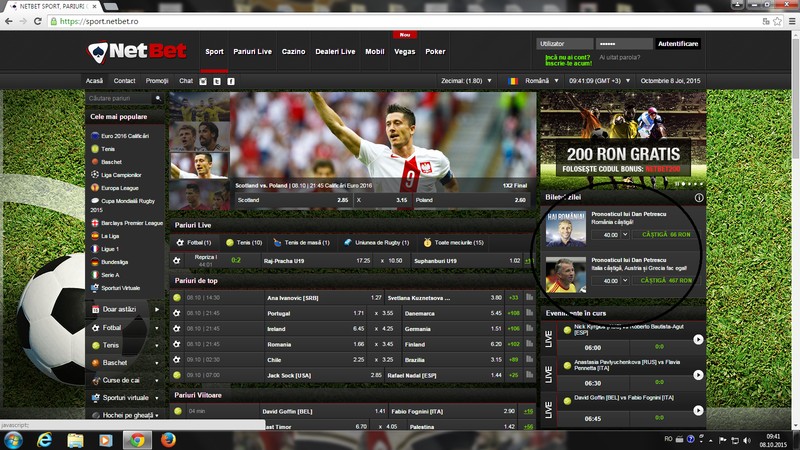Open the first Dan Petrescu tip stake dropdown
Viewport: 800px width, 450px height.
[x=624, y=235]
